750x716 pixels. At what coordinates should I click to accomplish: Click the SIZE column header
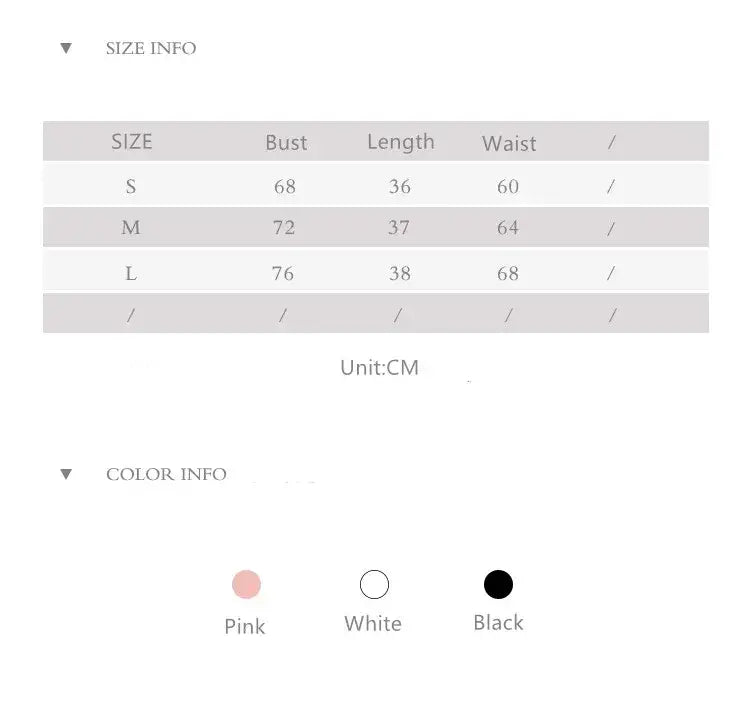point(132,142)
